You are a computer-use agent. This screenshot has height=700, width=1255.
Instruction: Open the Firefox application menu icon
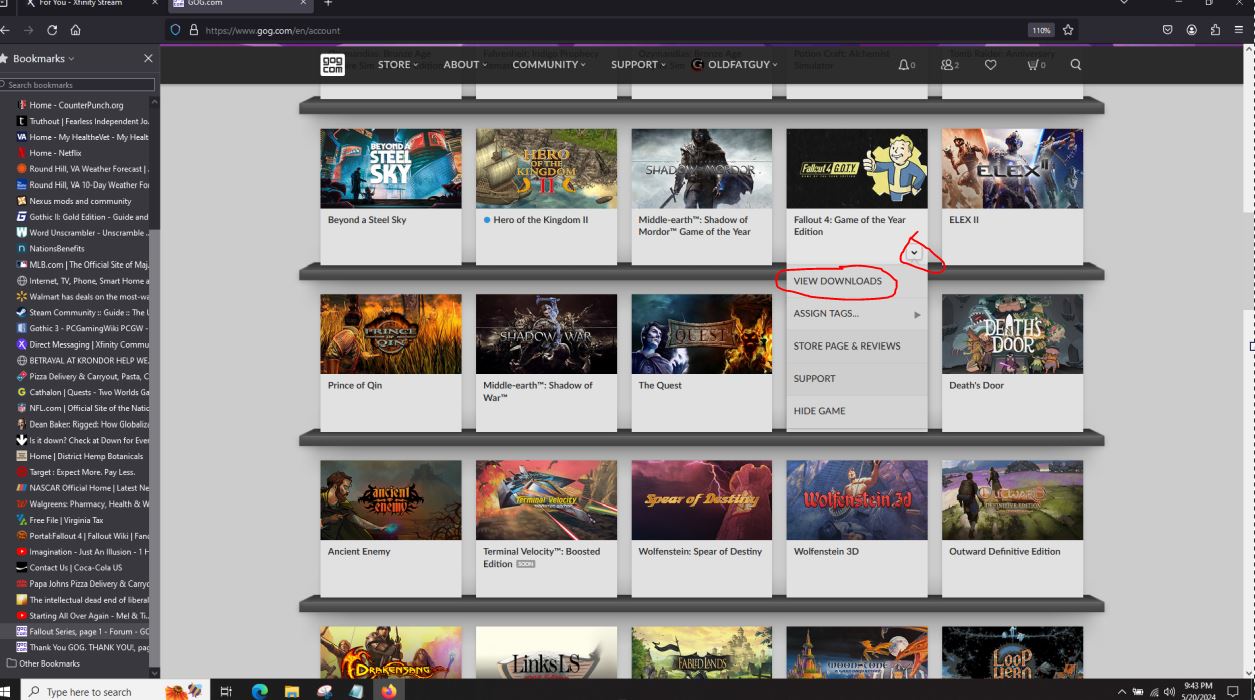(1239, 30)
